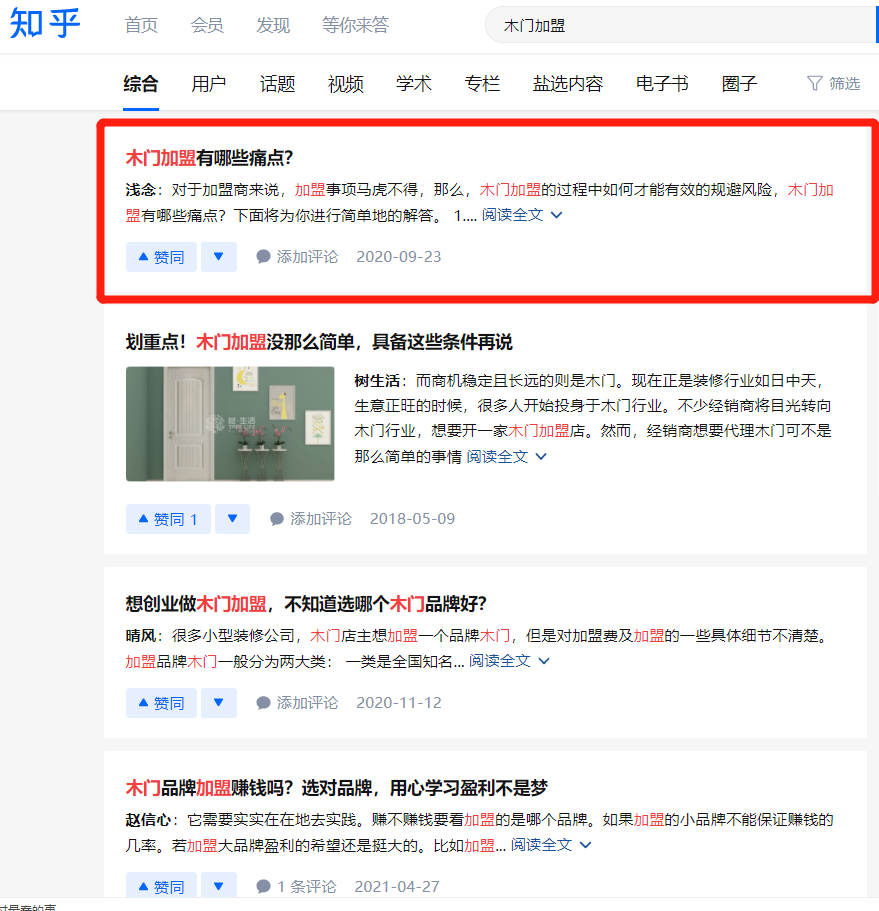Upvote 木门品牌加盟赚钱吗 answer

[161, 885]
